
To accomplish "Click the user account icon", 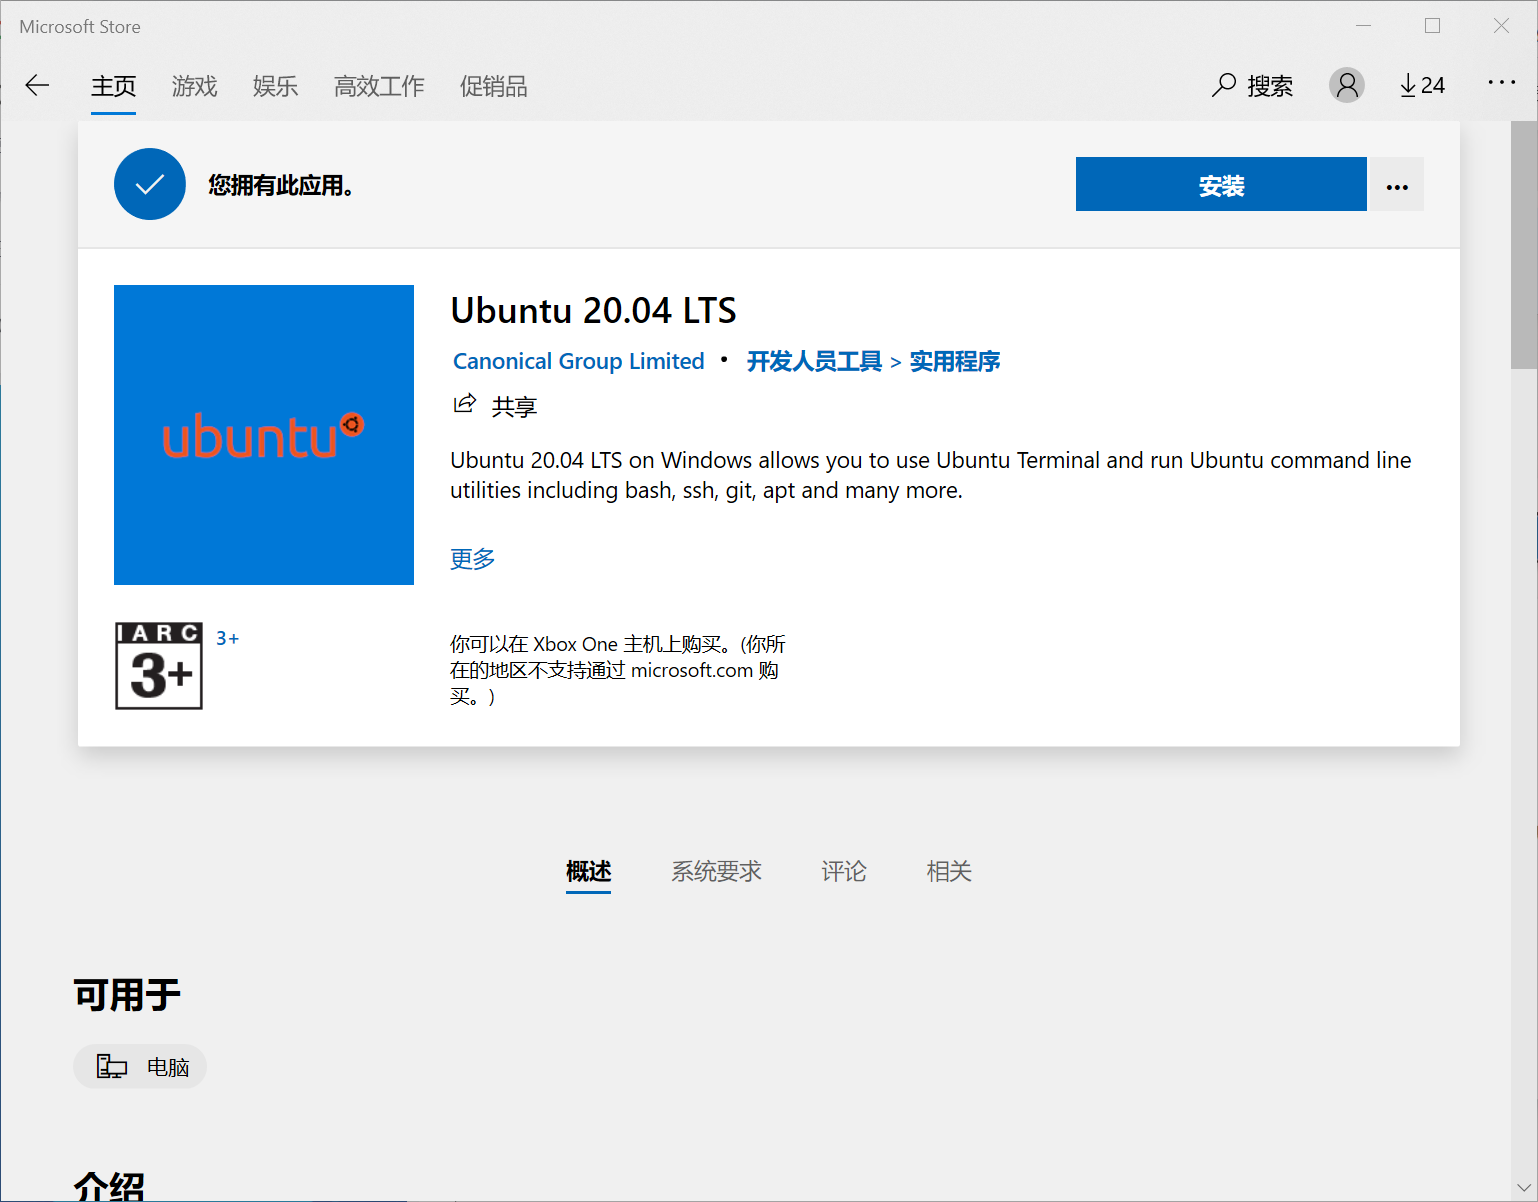I will [1346, 85].
